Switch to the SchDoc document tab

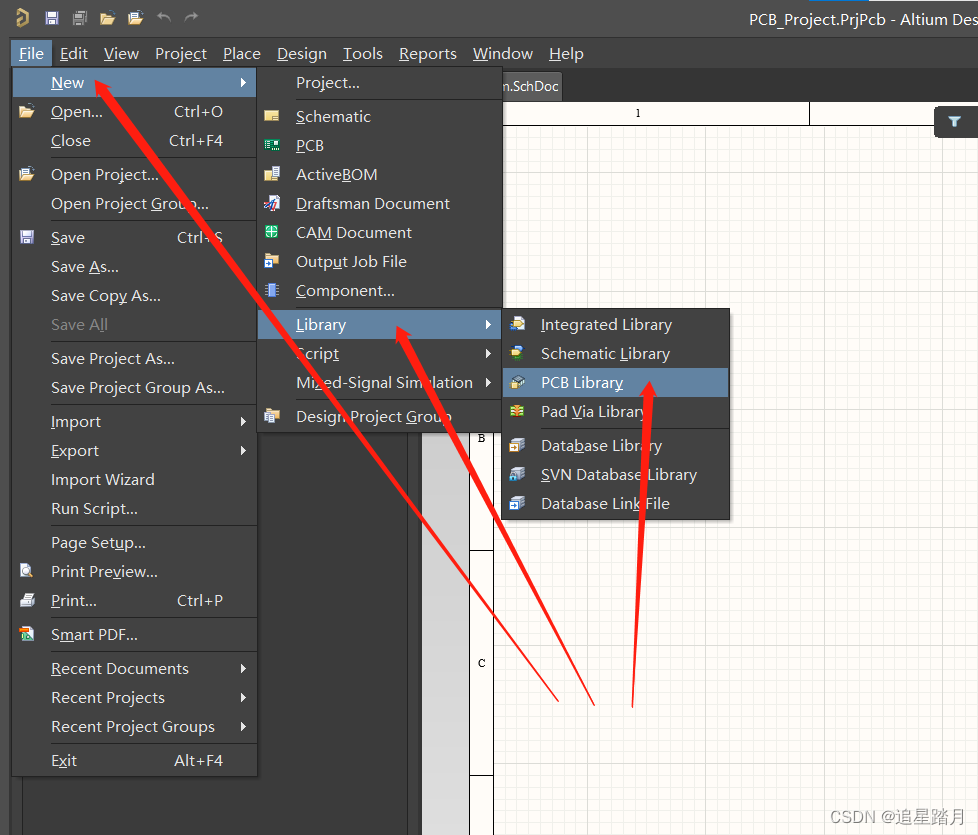click(531, 87)
